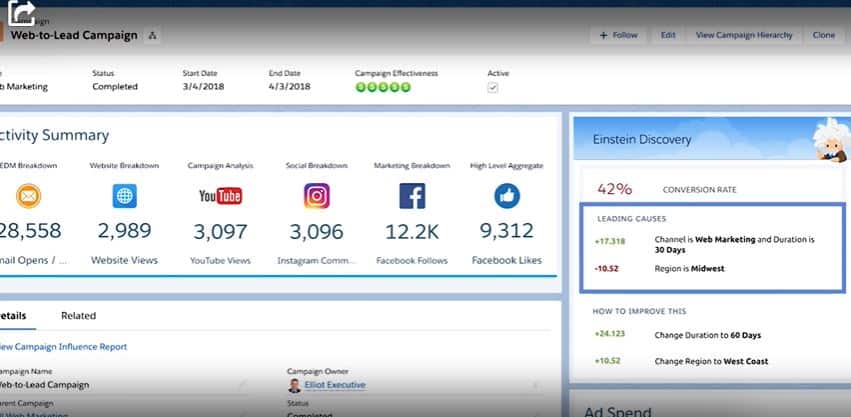Click the +24.123 improvement value
This screenshot has width=851, height=417.
coord(610,334)
